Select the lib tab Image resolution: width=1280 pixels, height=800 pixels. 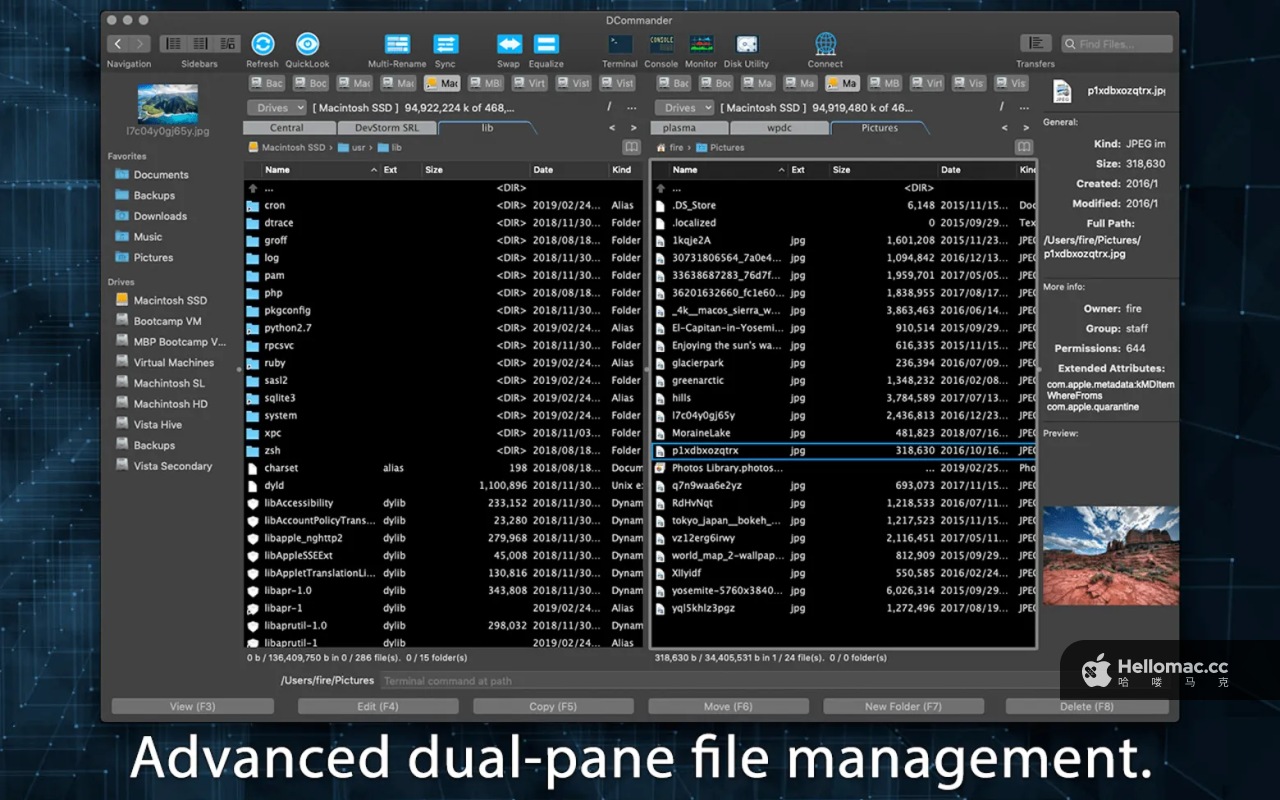487,128
